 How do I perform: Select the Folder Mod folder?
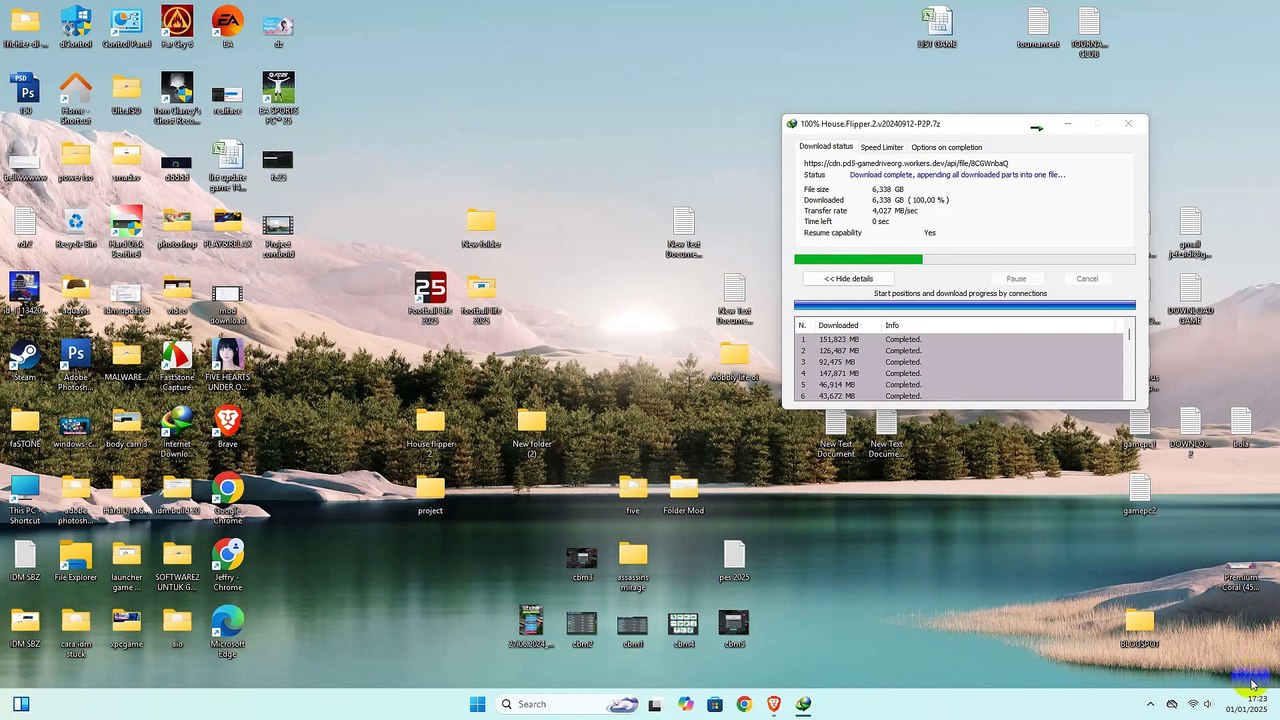click(x=683, y=494)
